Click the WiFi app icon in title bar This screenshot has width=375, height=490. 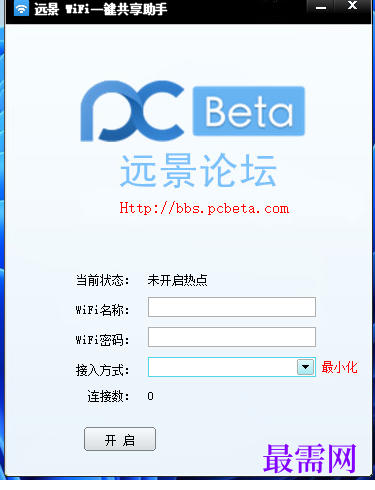21,8
